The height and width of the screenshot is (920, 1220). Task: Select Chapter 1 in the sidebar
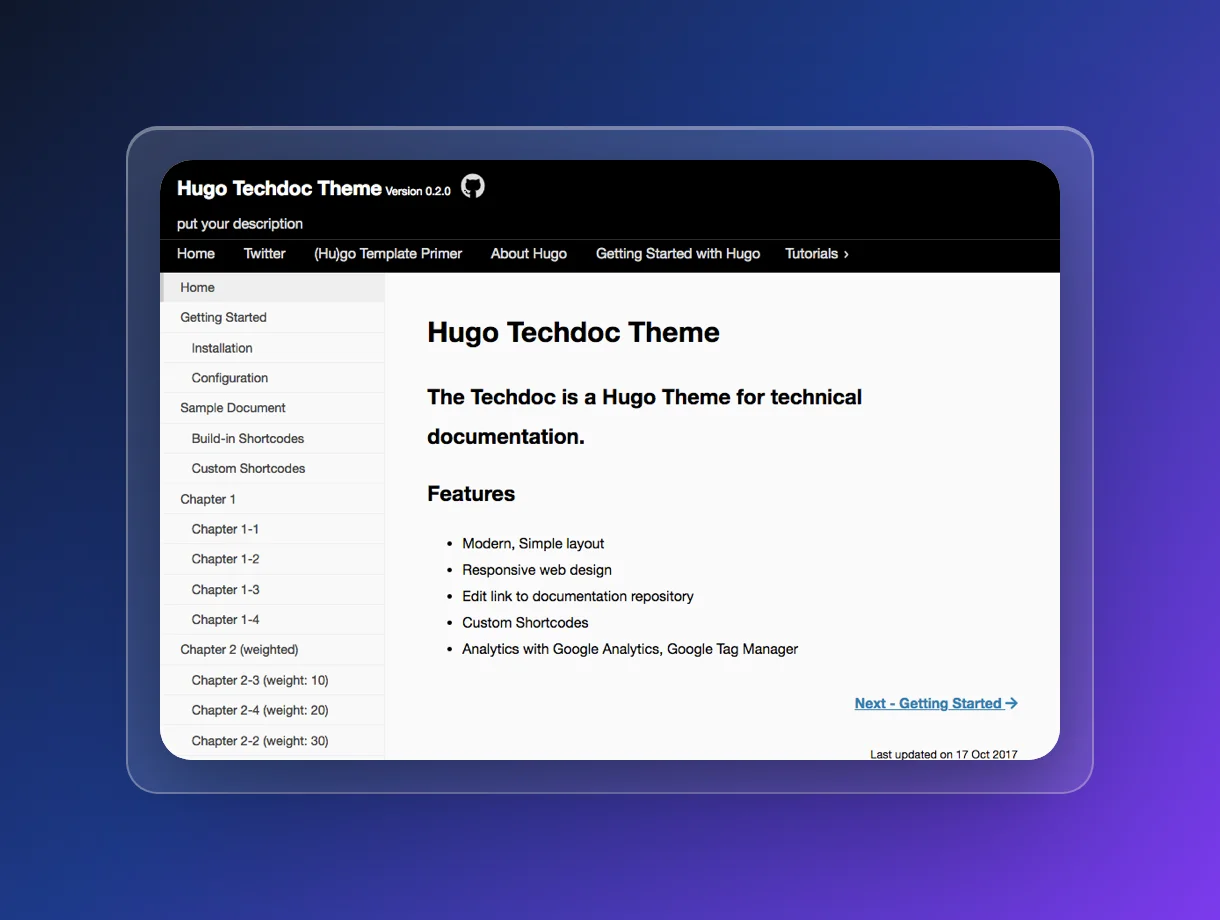pos(272,499)
